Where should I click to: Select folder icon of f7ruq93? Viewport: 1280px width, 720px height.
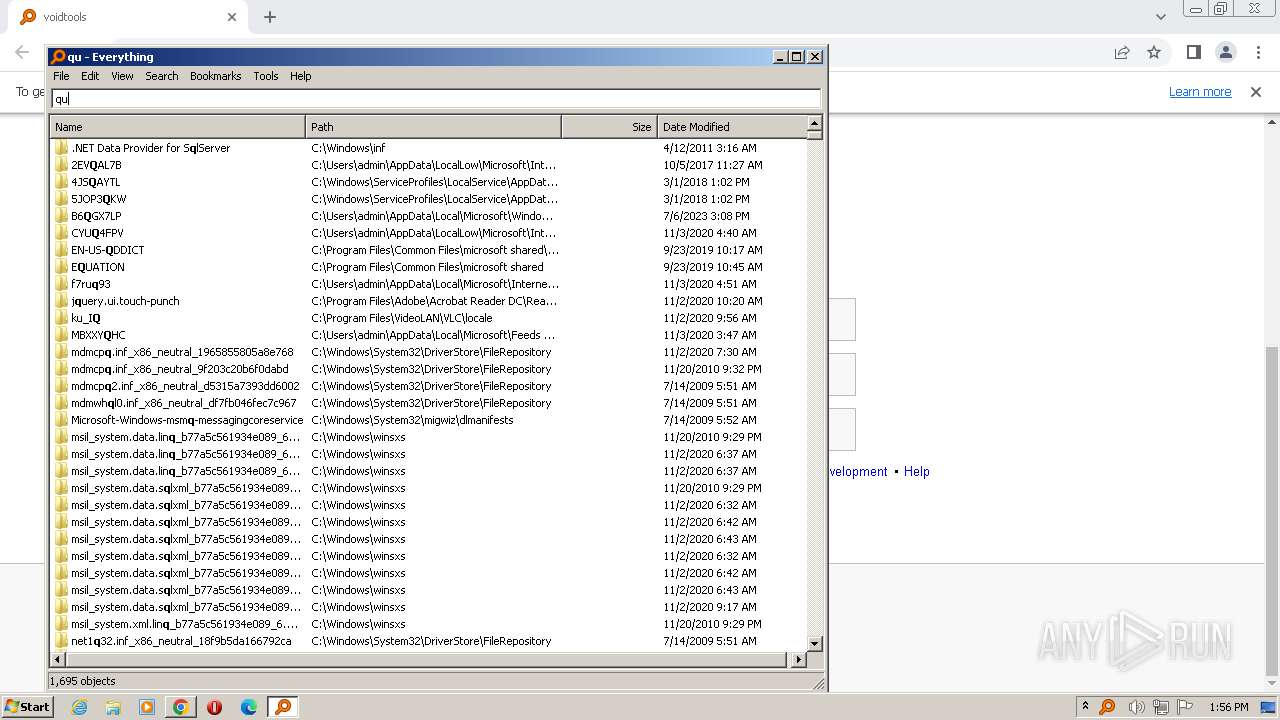click(x=62, y=284)
